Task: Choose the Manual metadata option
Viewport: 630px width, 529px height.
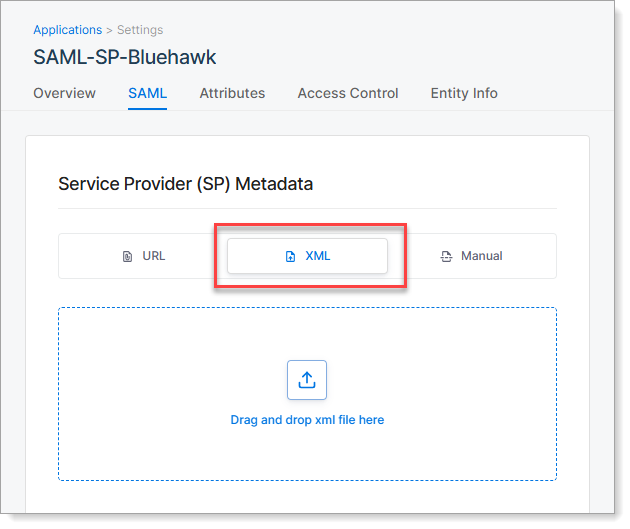Action: [471, 256]
